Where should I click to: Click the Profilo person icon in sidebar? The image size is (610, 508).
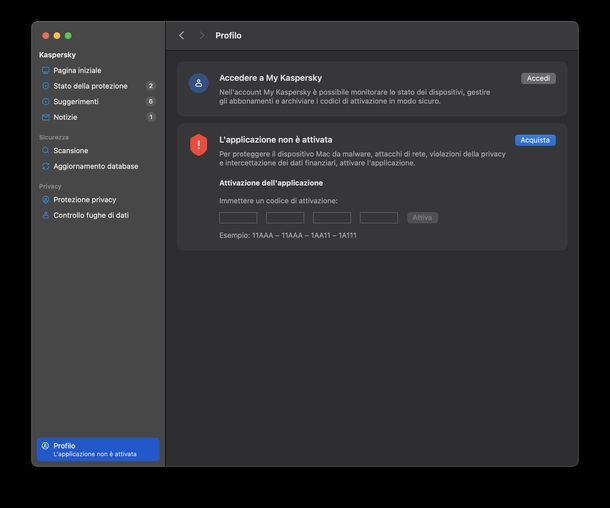click(45, 446)
